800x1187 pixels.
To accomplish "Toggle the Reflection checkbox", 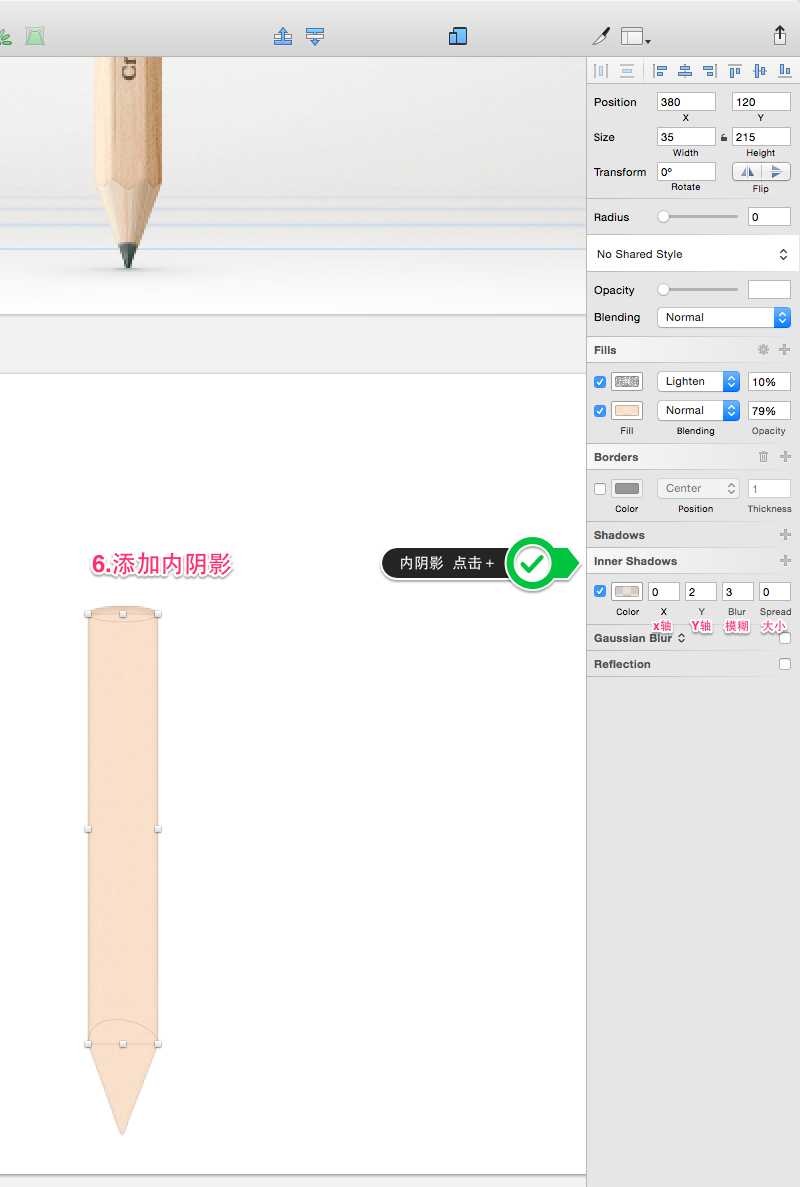I will tap(785, 664).
